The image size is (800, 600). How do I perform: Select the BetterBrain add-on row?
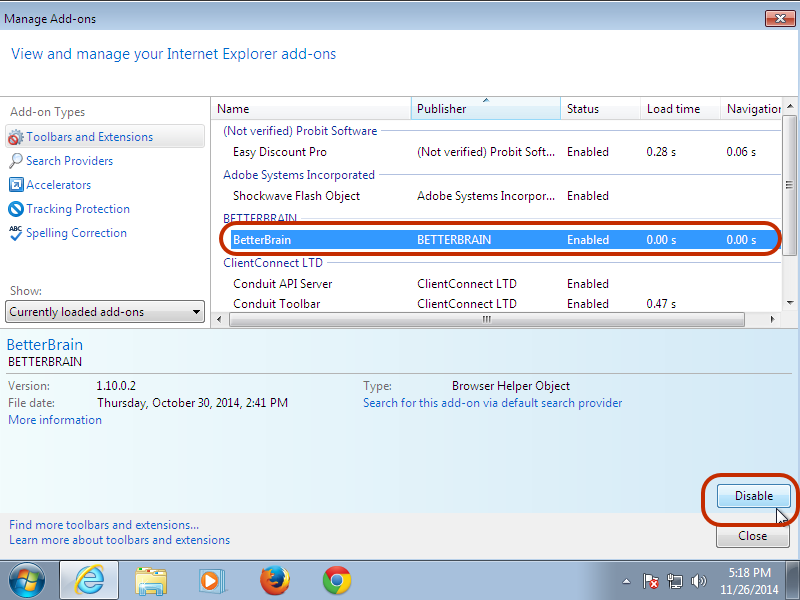click(506, 240)
